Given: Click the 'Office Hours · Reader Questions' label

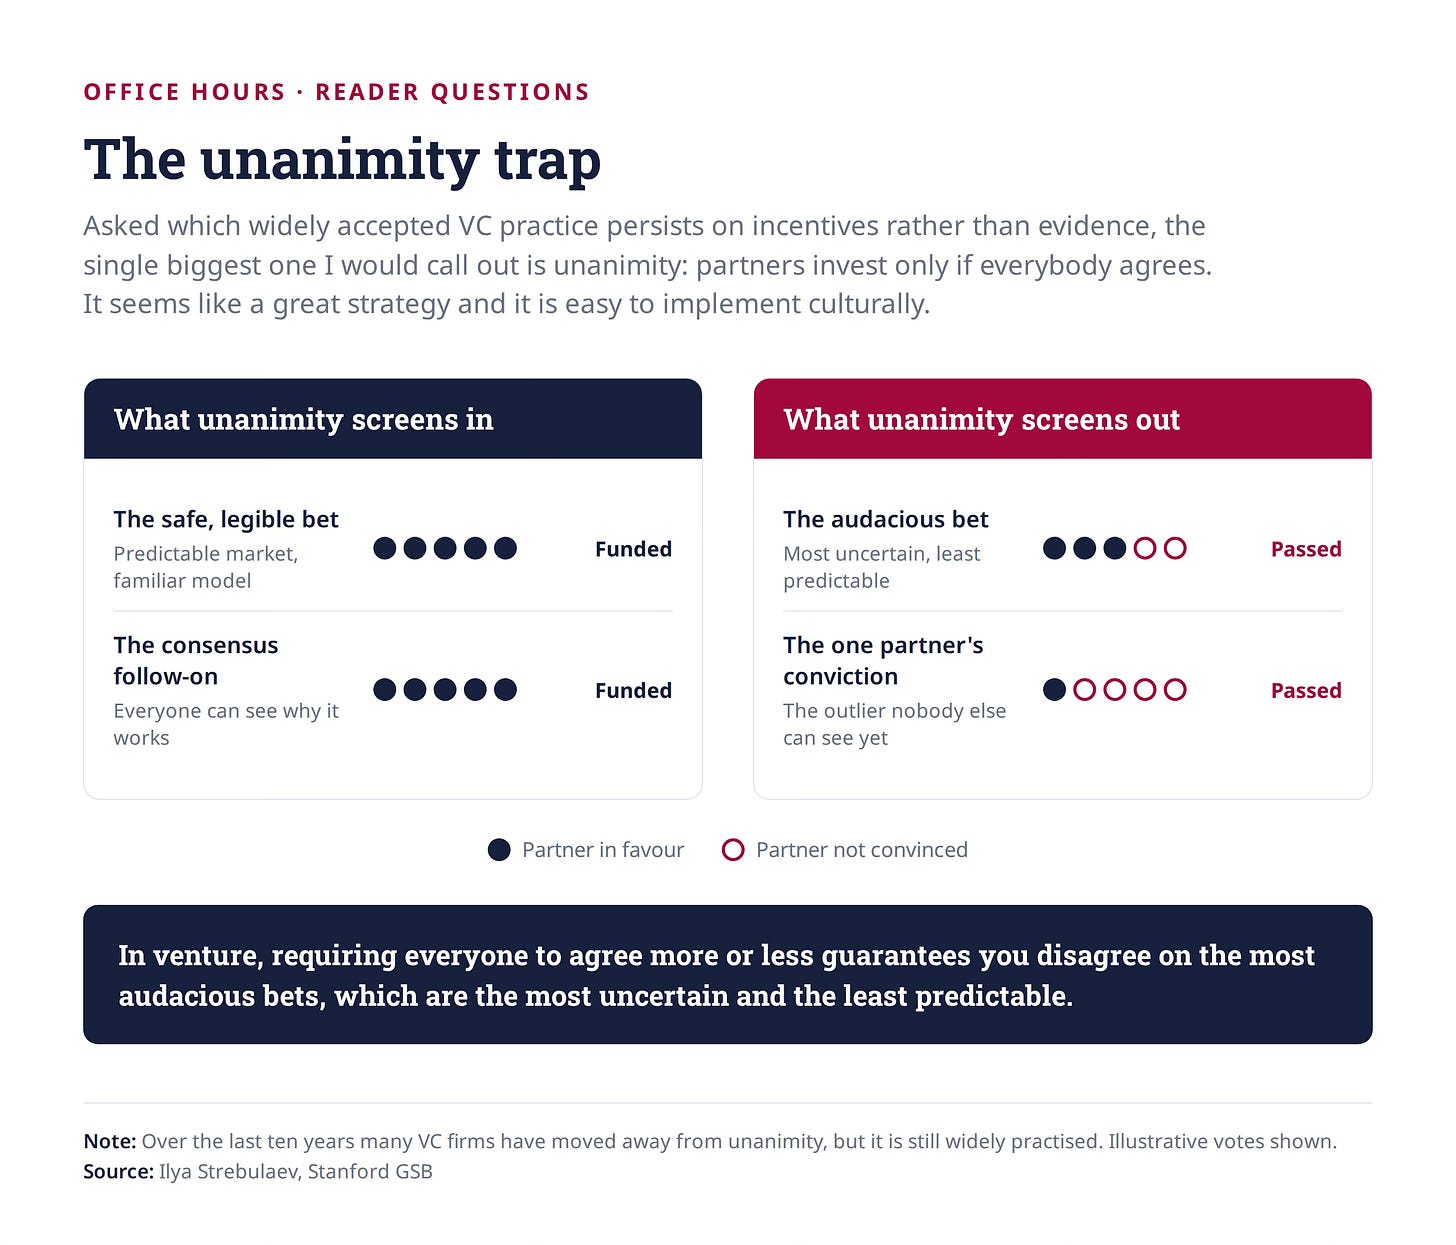Looking at the screenshot, I should click(x=337, y=92).
